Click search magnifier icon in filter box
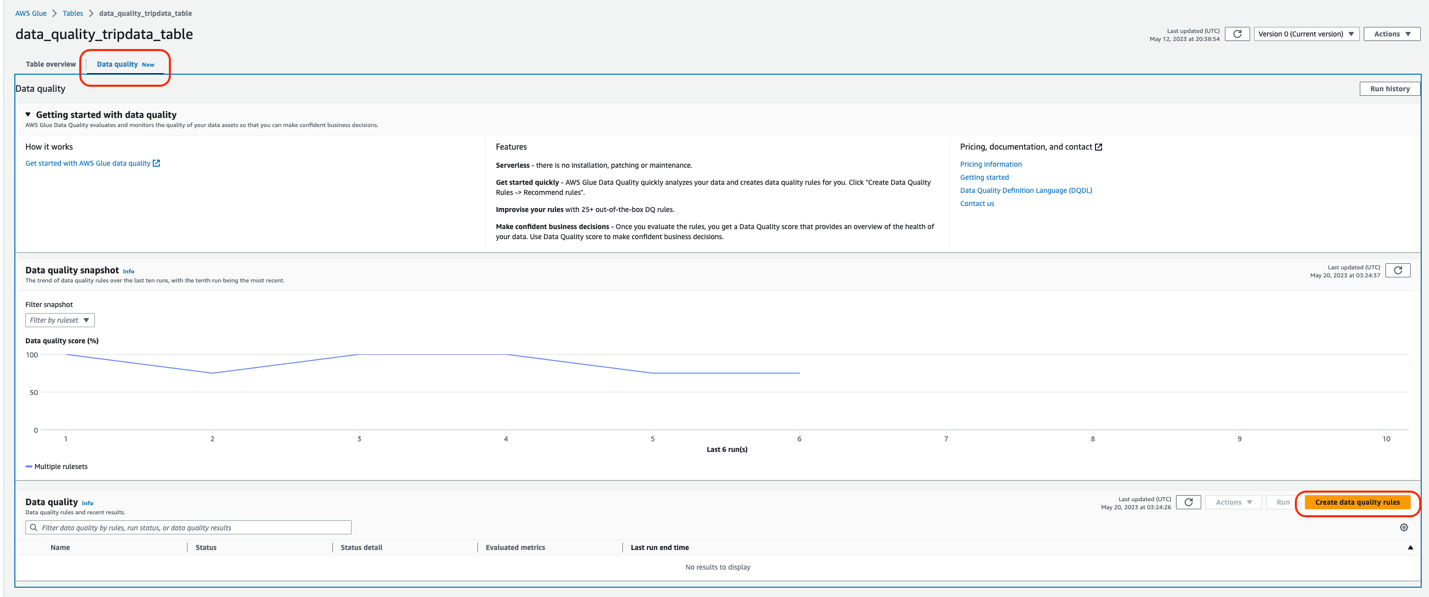1429x597 pixels. [x=34, y=527]
